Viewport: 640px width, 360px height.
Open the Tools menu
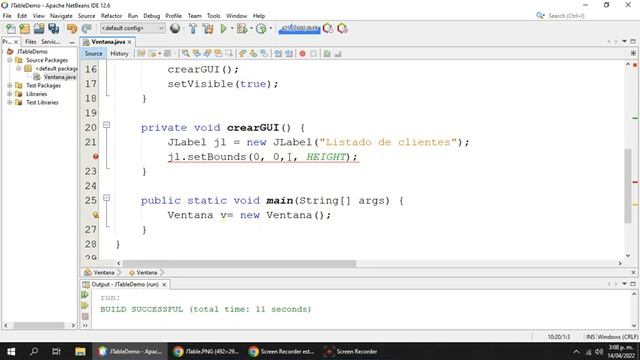point(213,16)
